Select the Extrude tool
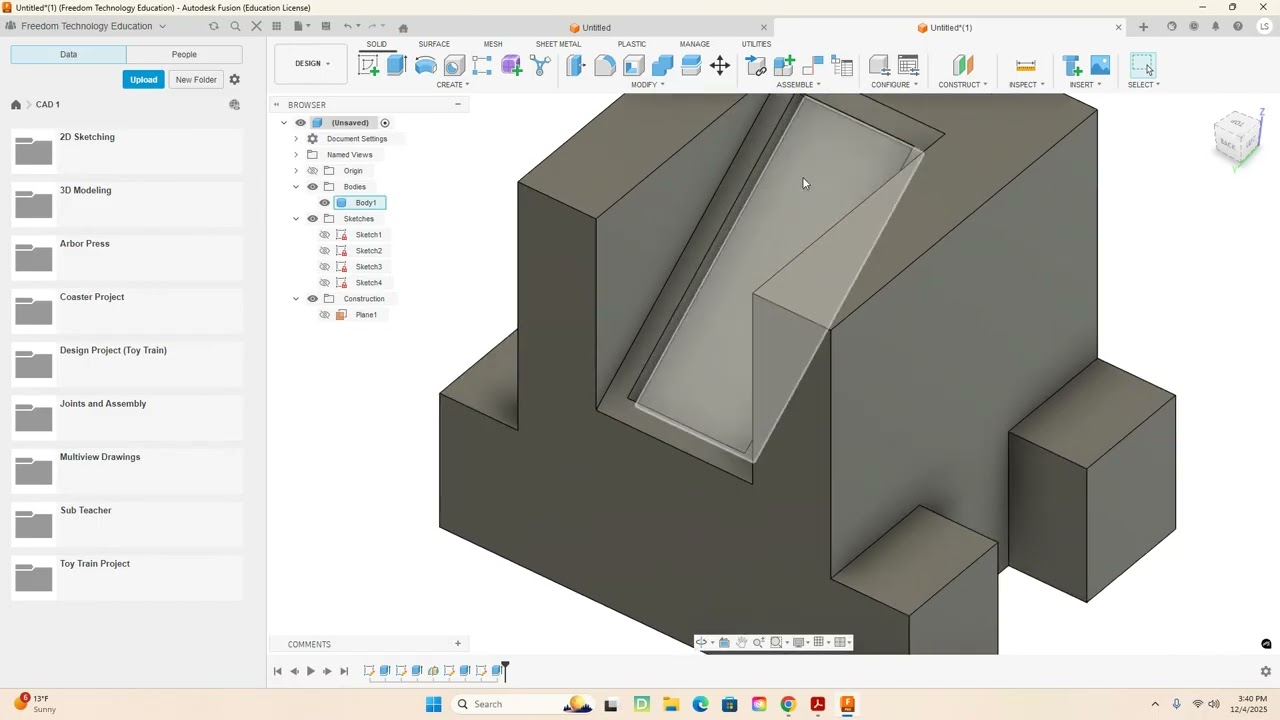The width and height of the screenshot is (1280, 720). point(396,66)
